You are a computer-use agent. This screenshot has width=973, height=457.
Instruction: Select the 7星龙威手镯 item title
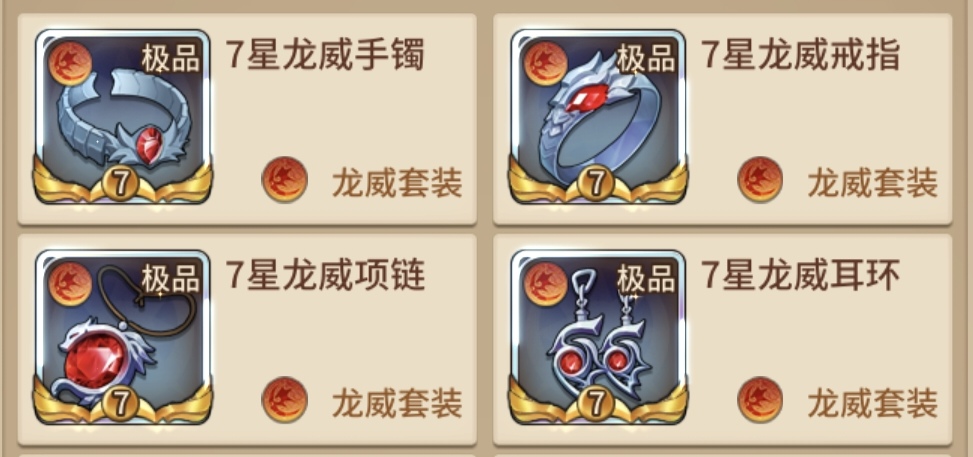point(325,55)
